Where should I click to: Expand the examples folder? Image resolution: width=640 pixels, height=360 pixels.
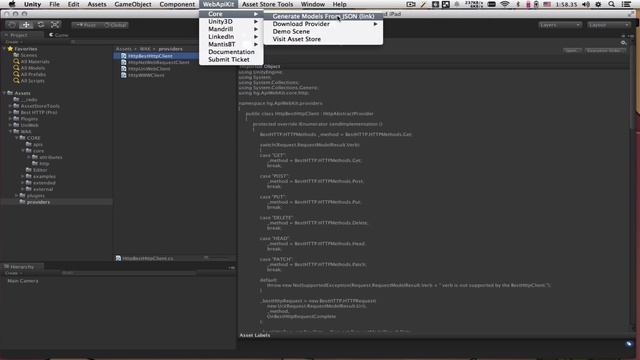(23, 176)
